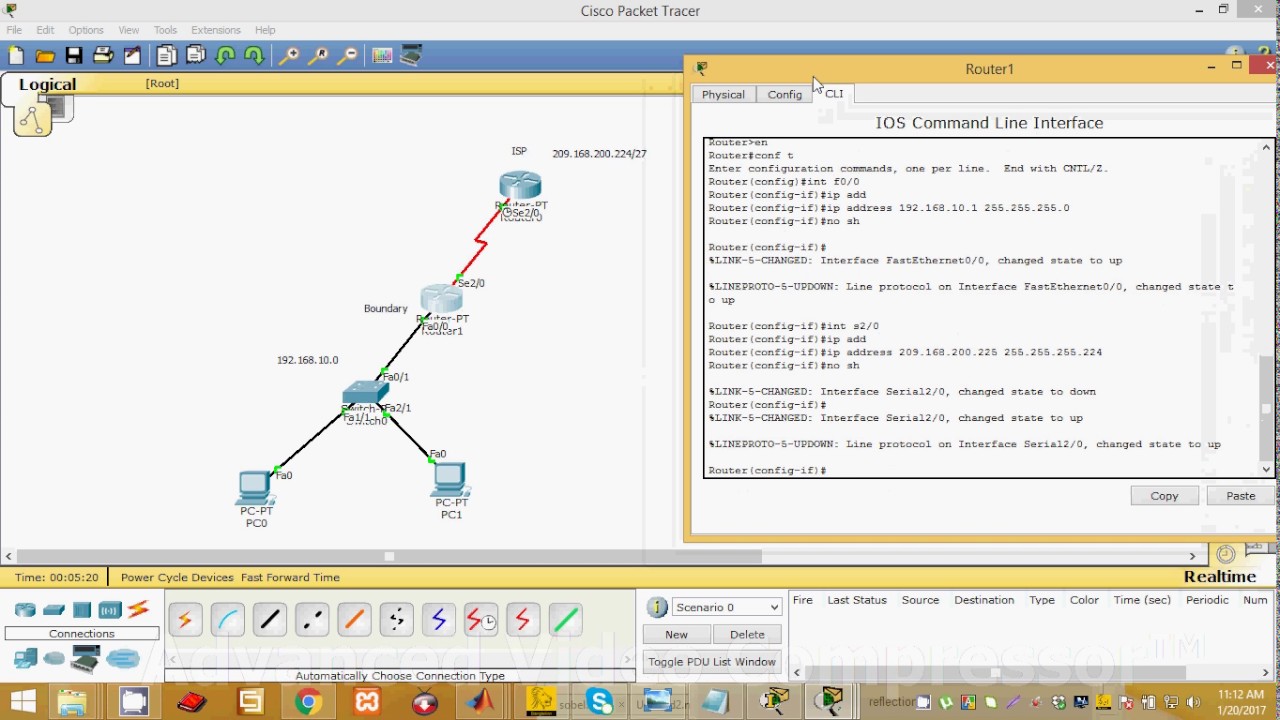Choose the dashed copper cross-over cable
The height and width of the screenshot is (720, 1280).
312,620
